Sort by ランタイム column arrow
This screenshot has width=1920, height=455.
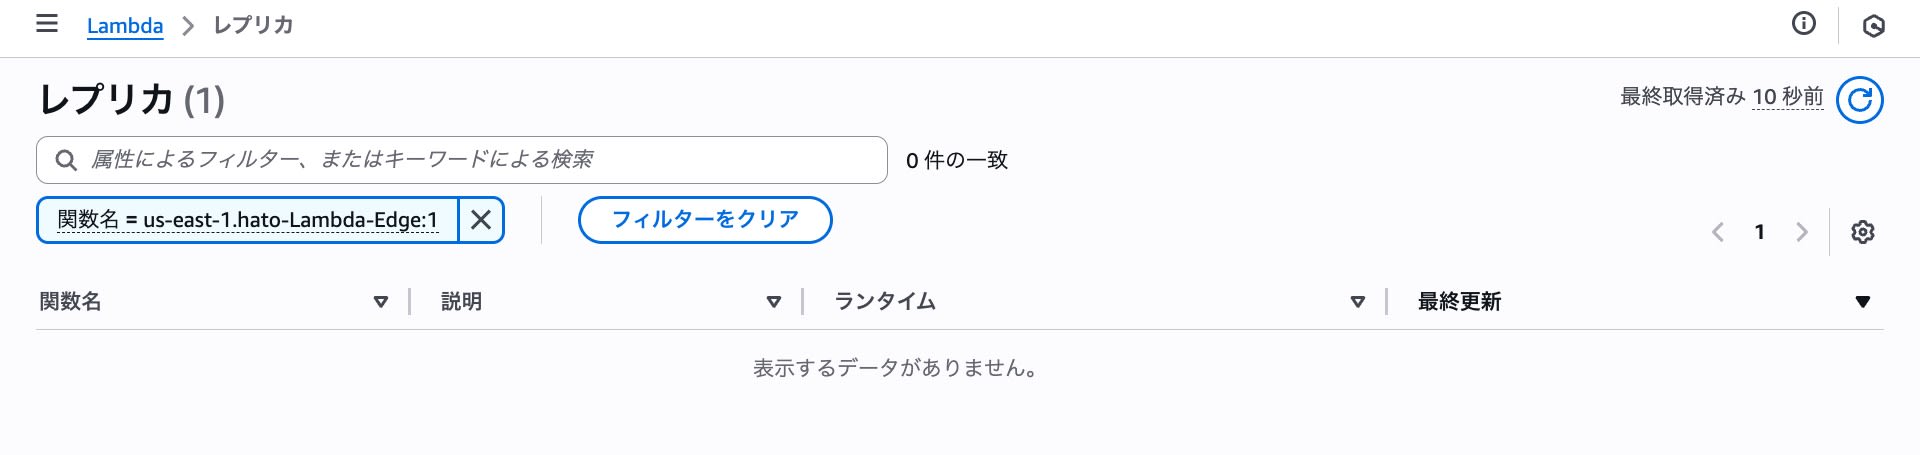[x=1357, y=302]
